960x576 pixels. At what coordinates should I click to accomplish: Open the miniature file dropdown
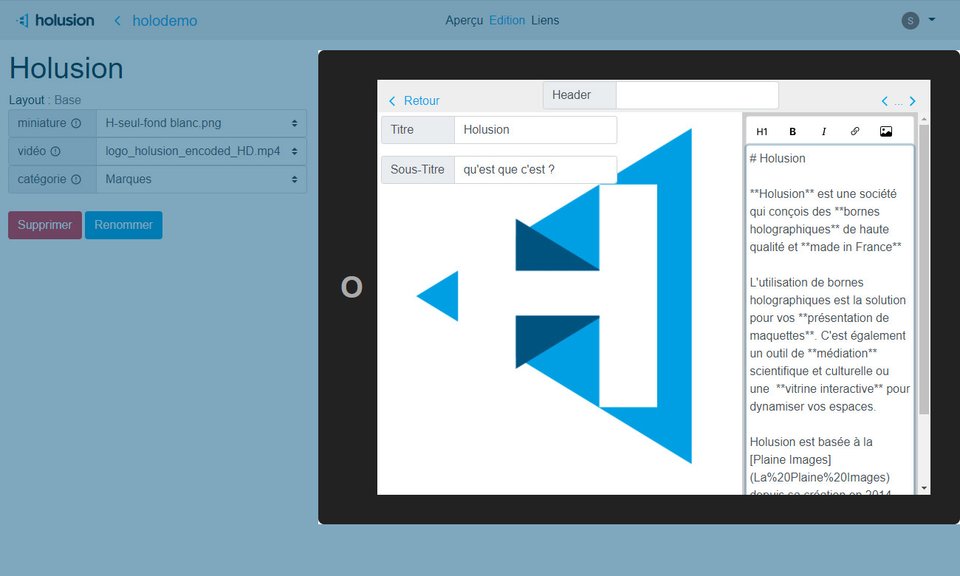point(202,122)
